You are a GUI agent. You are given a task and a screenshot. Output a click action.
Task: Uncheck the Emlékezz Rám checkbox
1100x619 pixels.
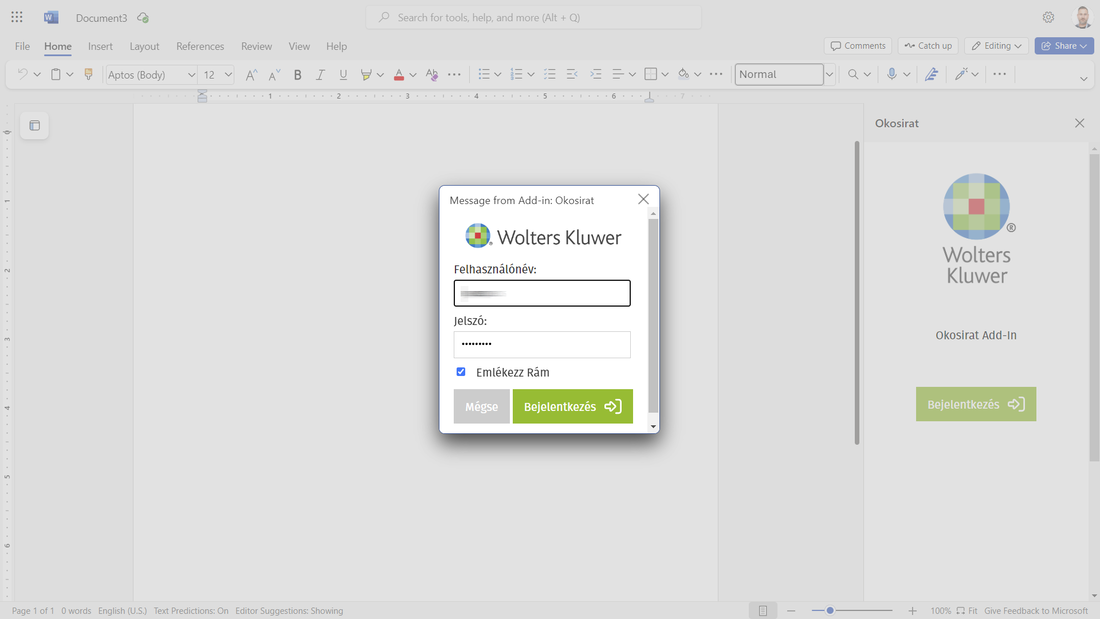coord(461,372)
